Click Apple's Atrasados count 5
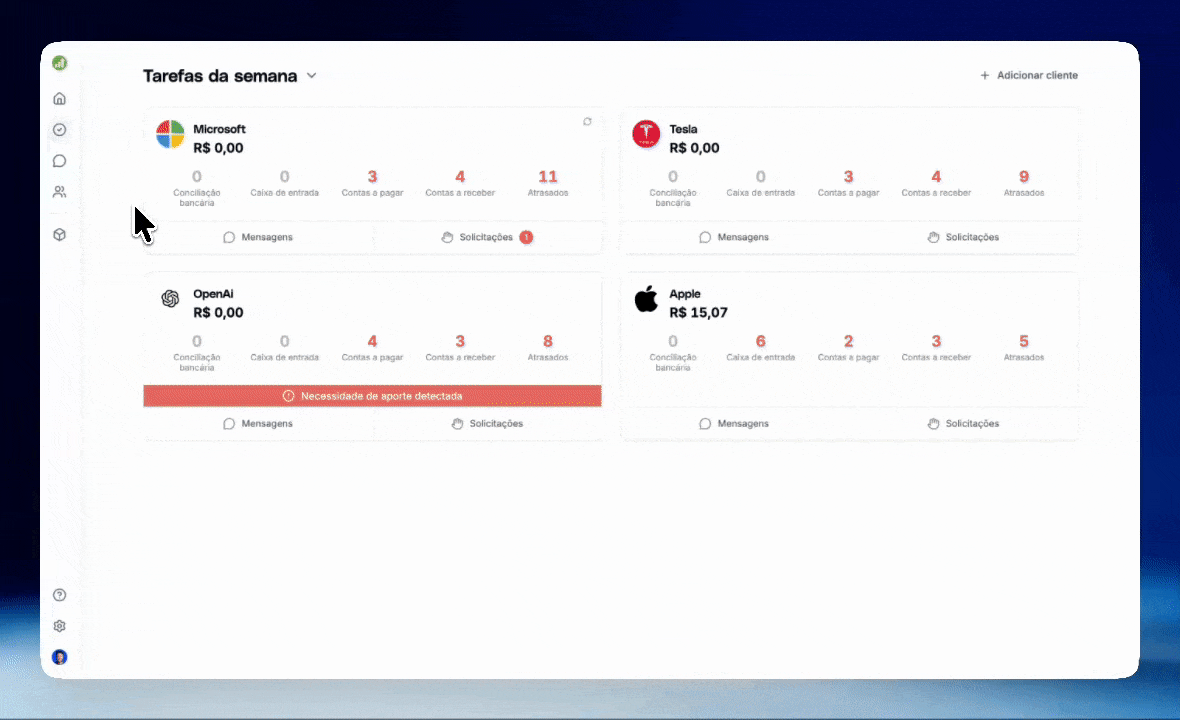This screenshot has height=720, width=1180. pos(1023,342)
